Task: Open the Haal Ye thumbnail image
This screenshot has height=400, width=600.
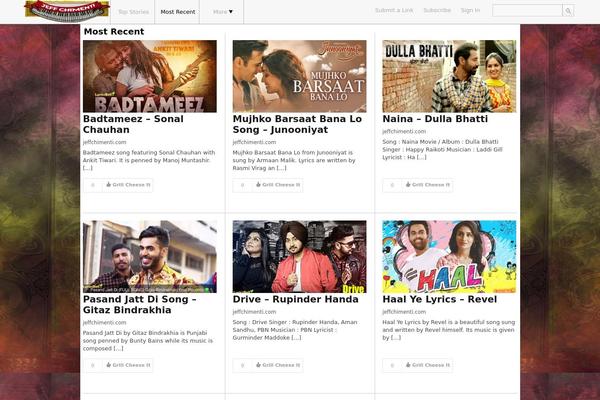Action: (x=449, y=256)
